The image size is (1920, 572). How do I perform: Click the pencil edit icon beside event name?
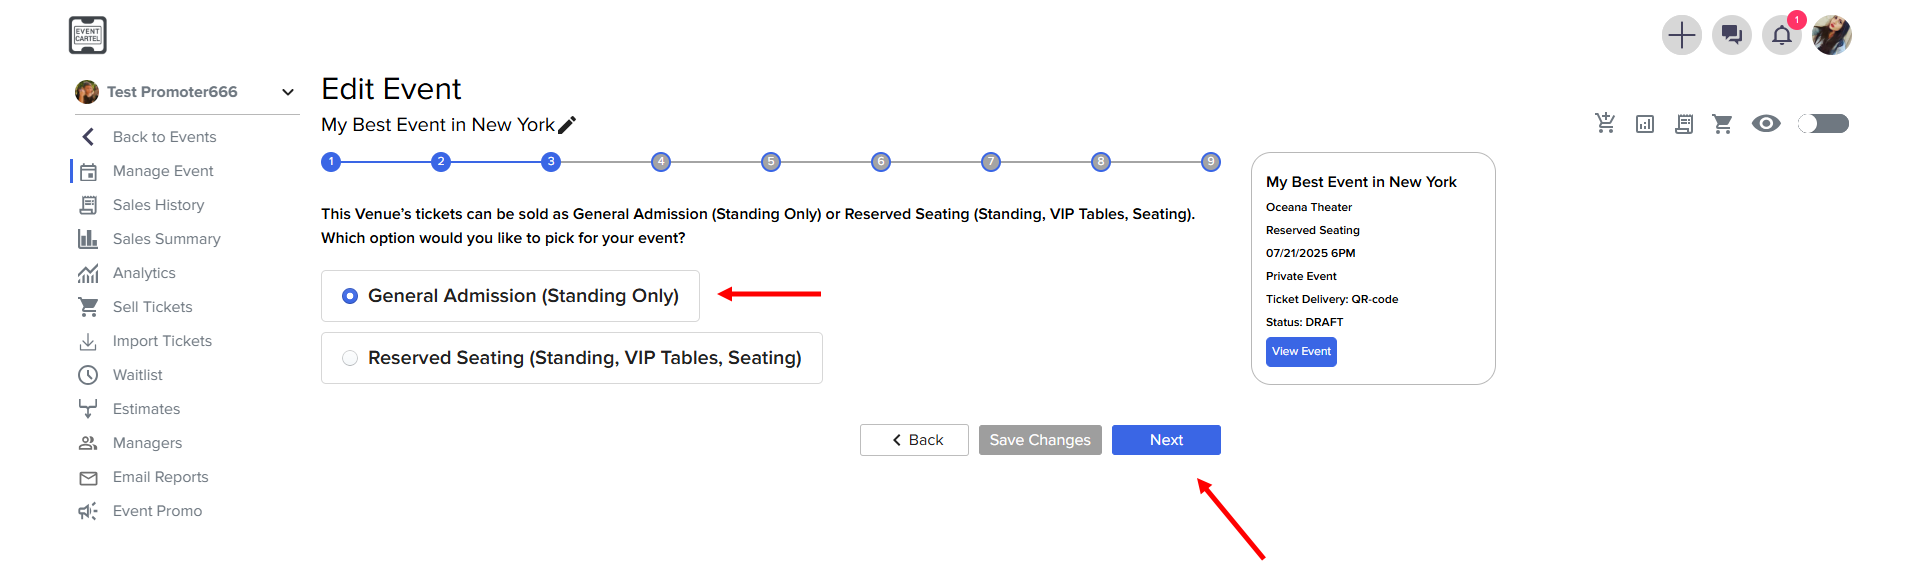coord(567,125)
